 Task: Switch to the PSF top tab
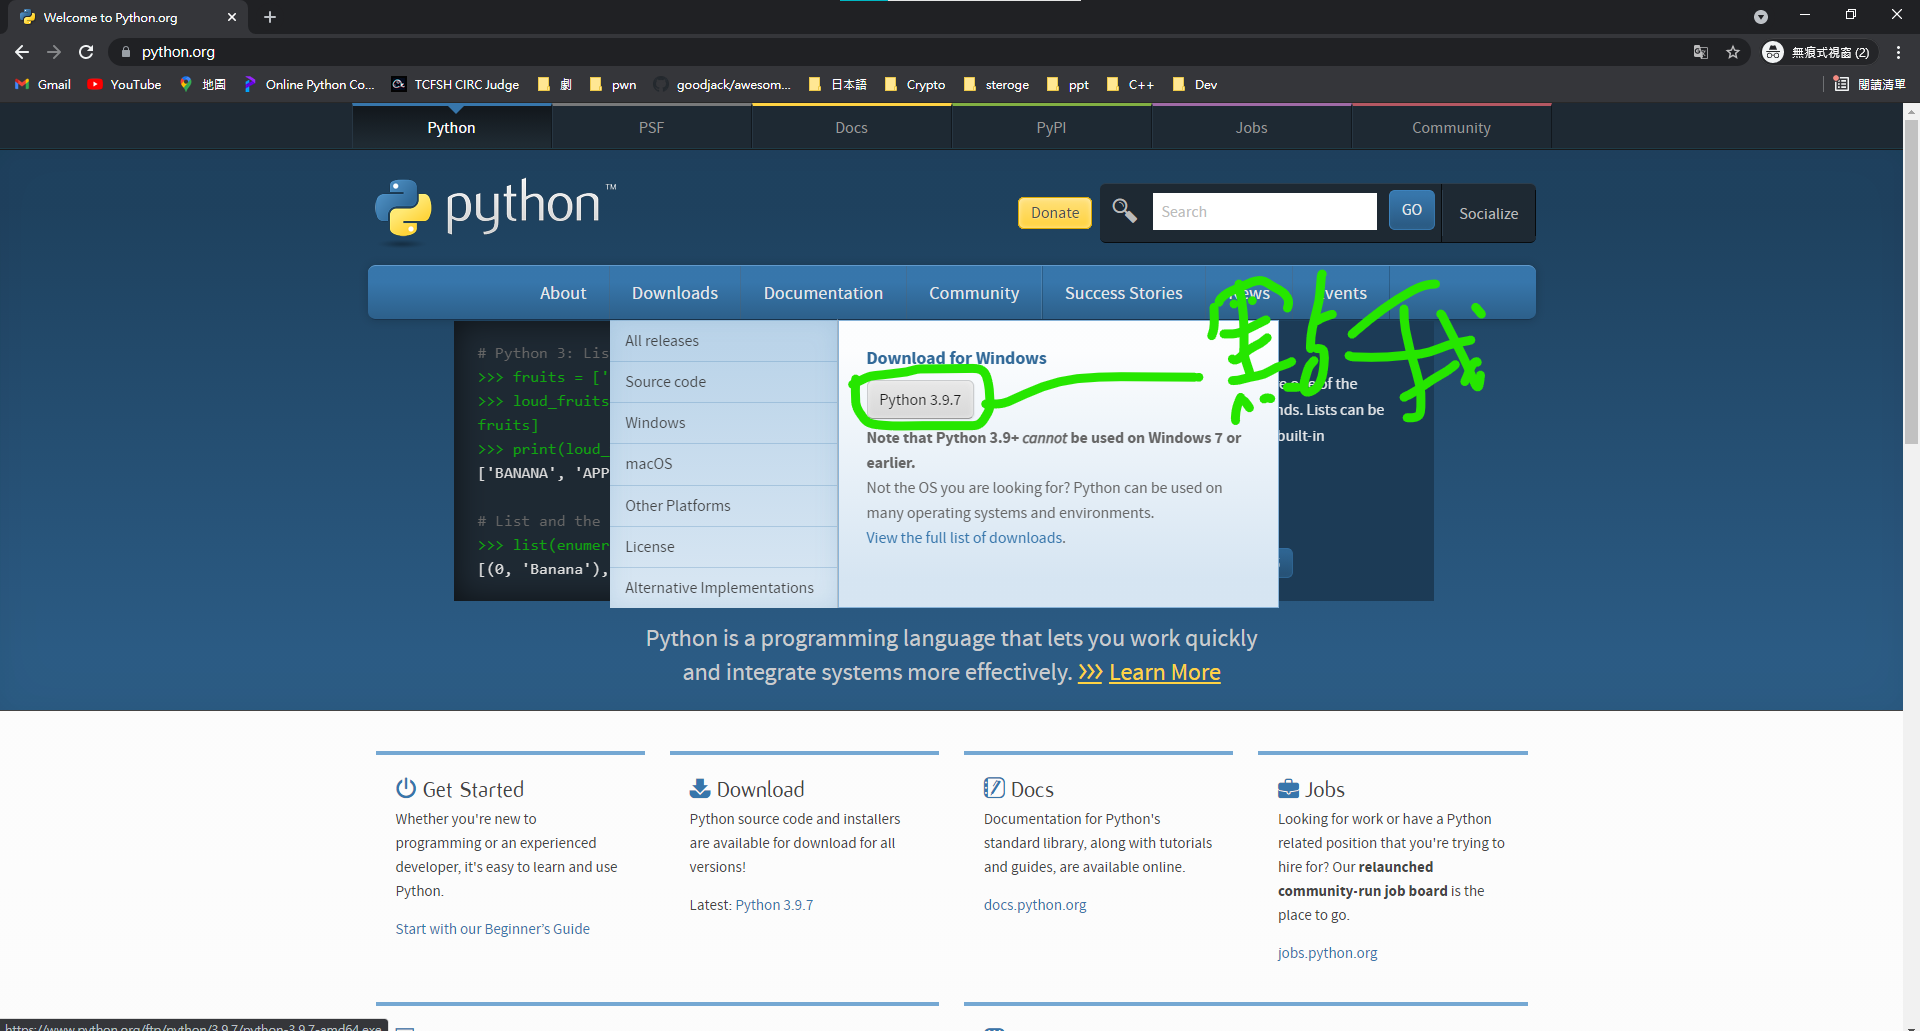651,127
